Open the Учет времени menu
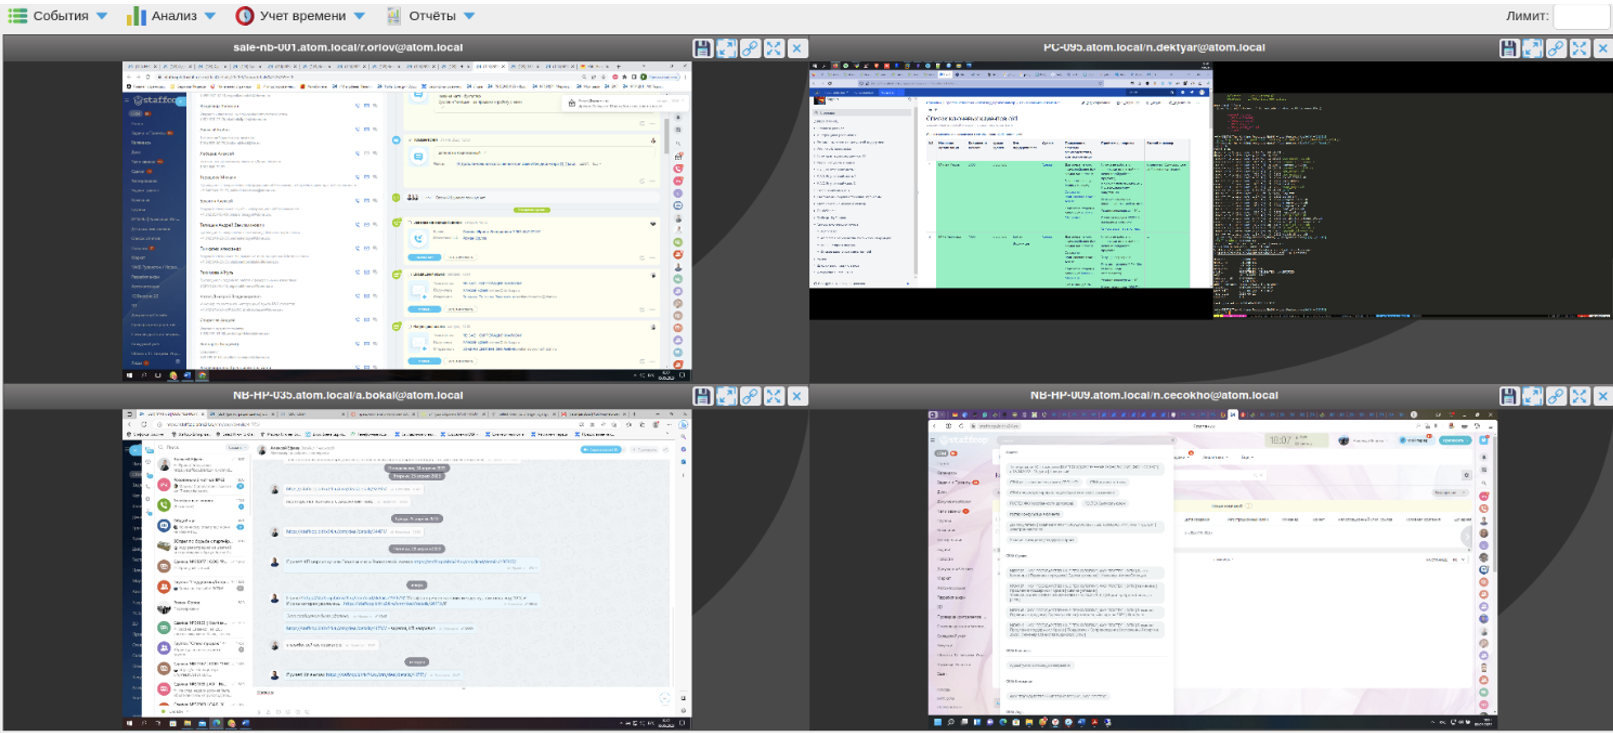Image resolution: width=1613 pixels, height=733 pixels. pyautogui.click(x=300, y=16)
